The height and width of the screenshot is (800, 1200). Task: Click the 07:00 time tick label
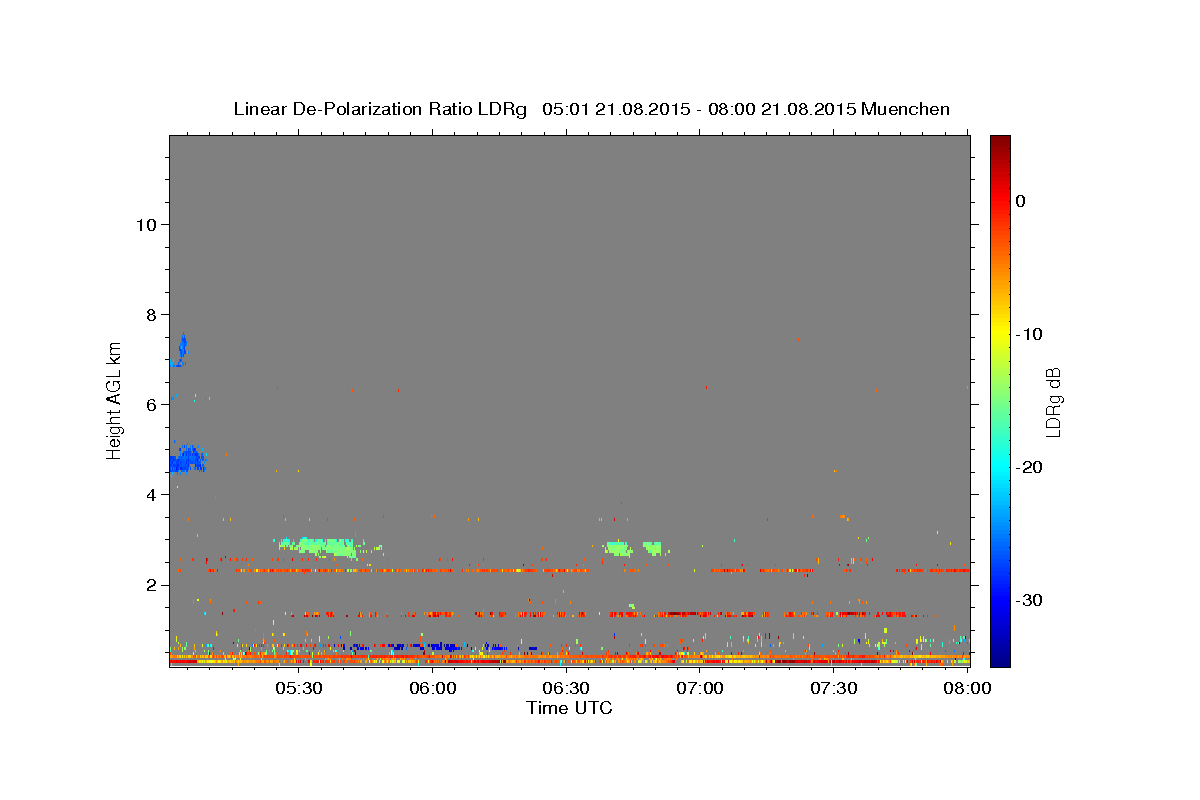click(700, 688)
